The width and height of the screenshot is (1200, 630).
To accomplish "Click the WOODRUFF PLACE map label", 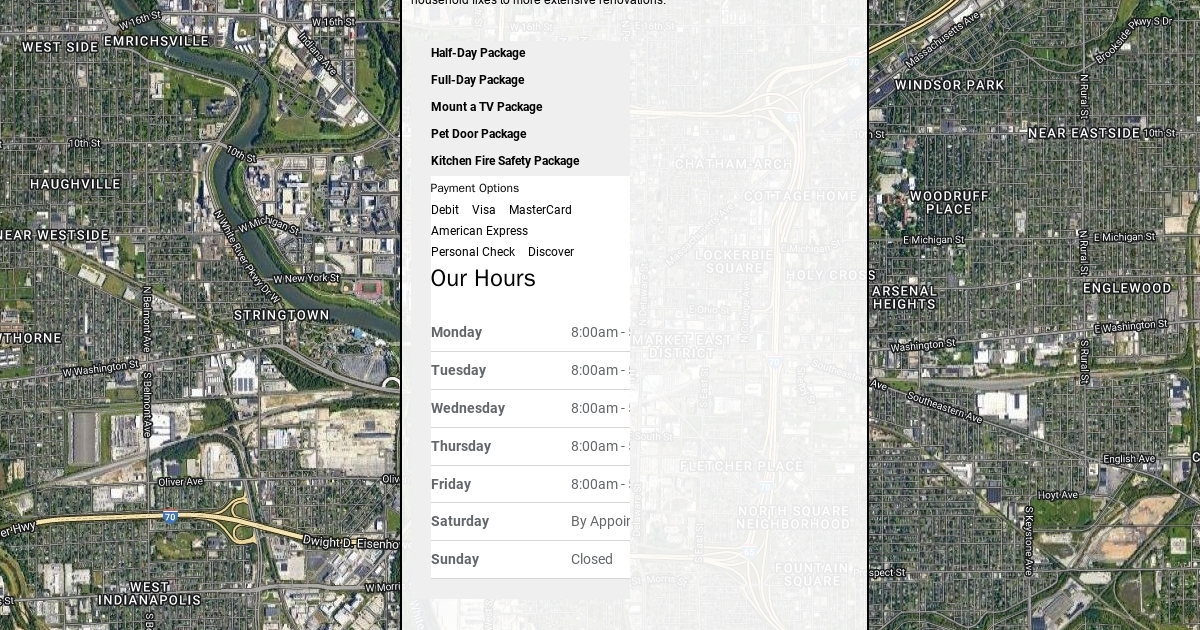I will [949, 202].
